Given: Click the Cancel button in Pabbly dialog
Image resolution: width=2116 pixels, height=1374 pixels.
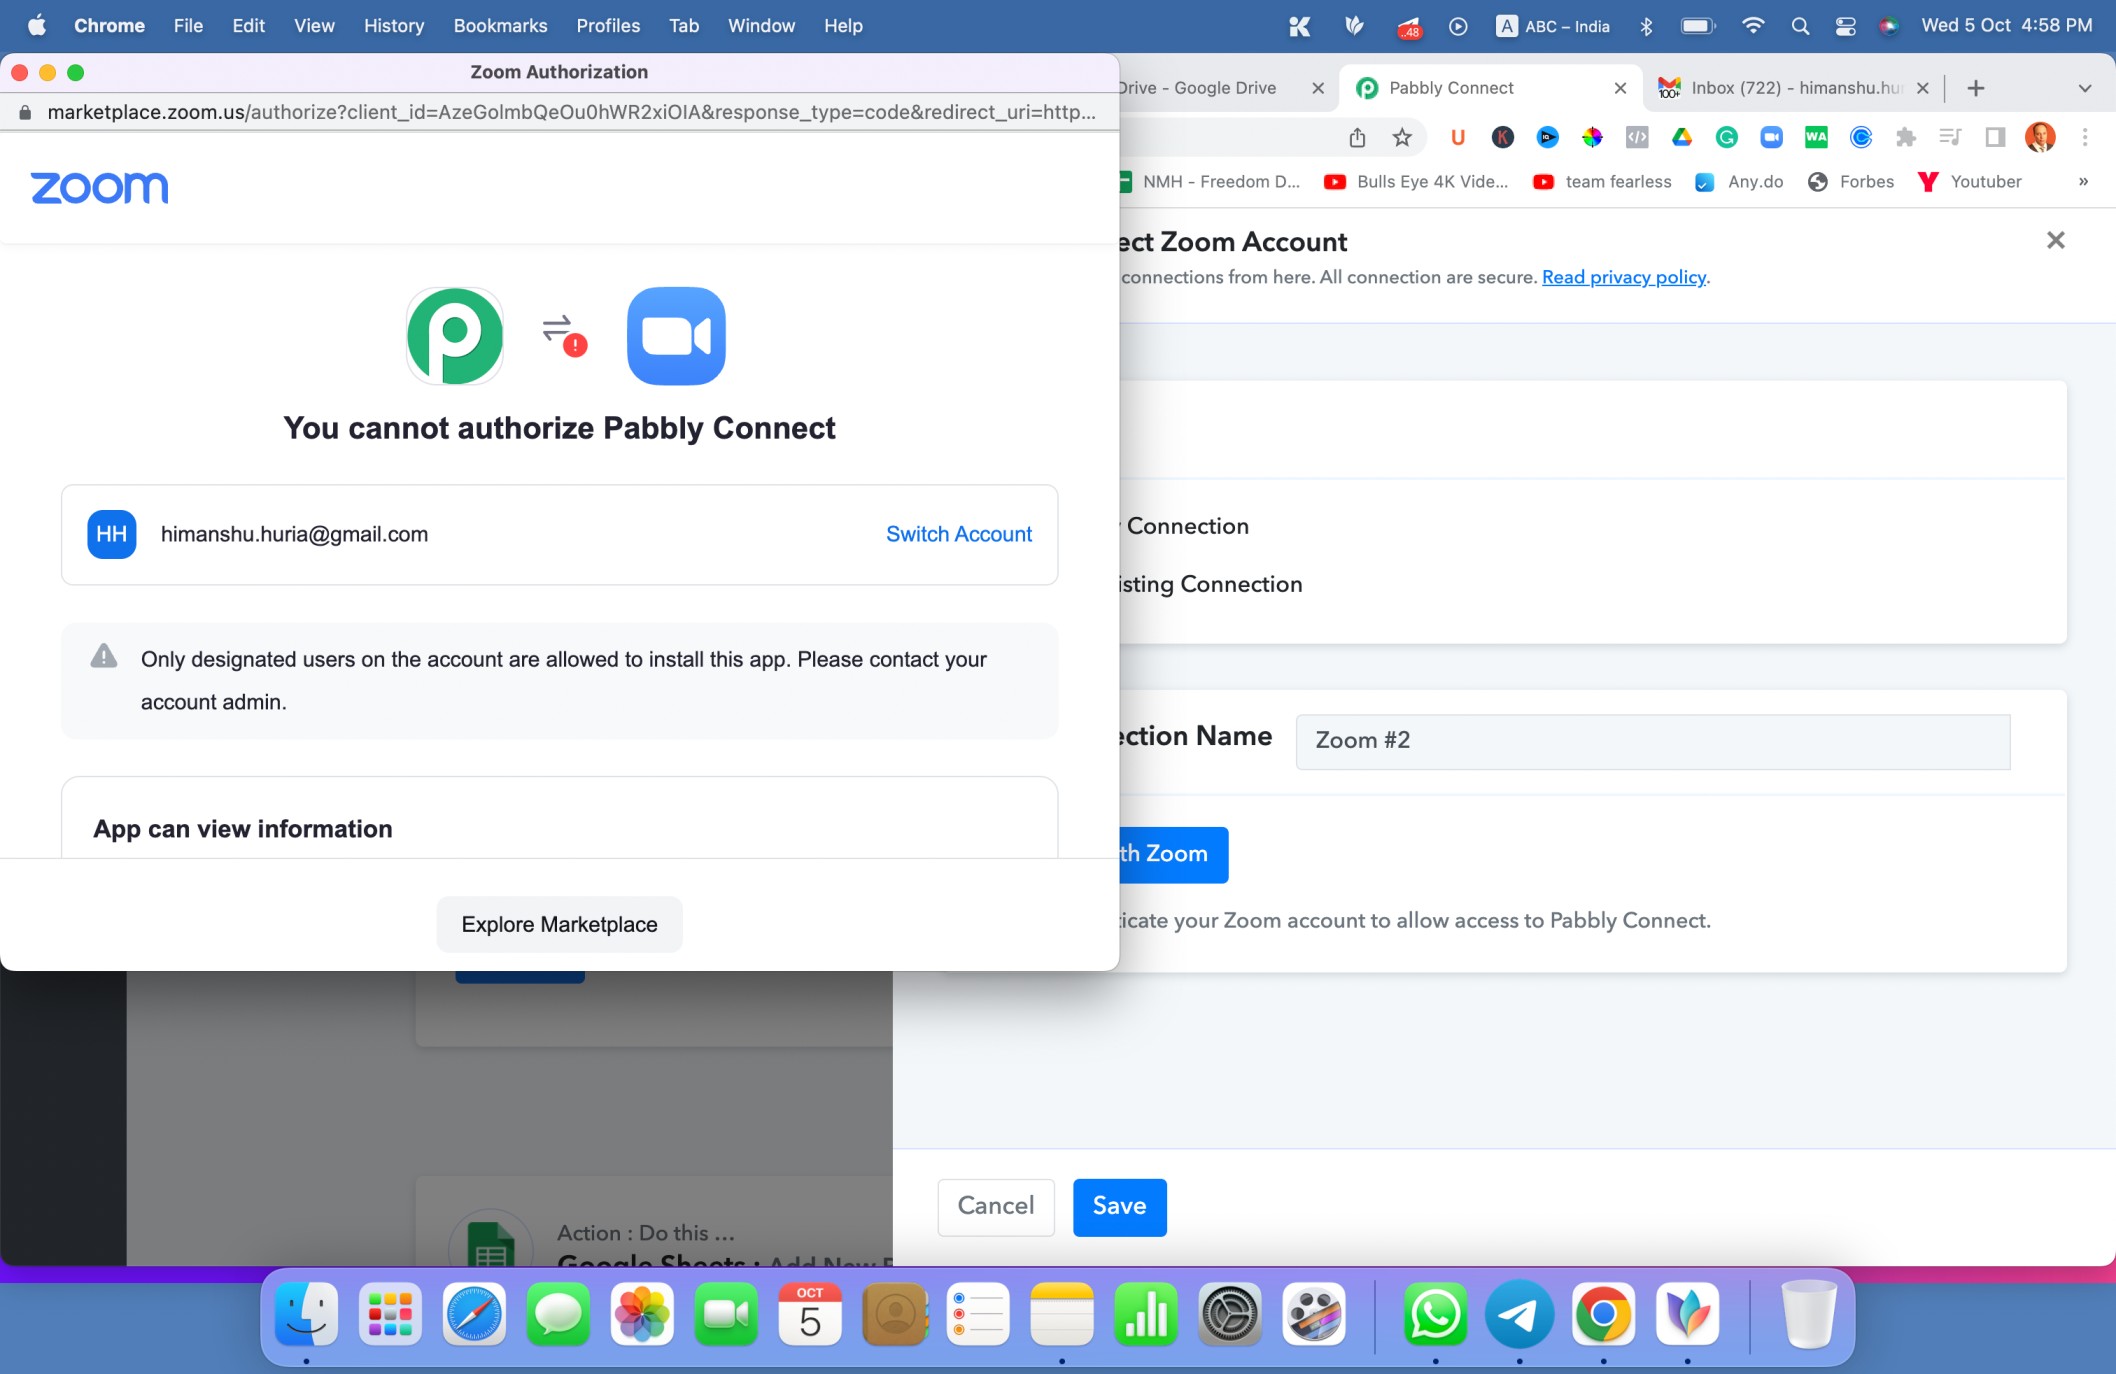Looking at the screenshot, I should (996, 1206).
